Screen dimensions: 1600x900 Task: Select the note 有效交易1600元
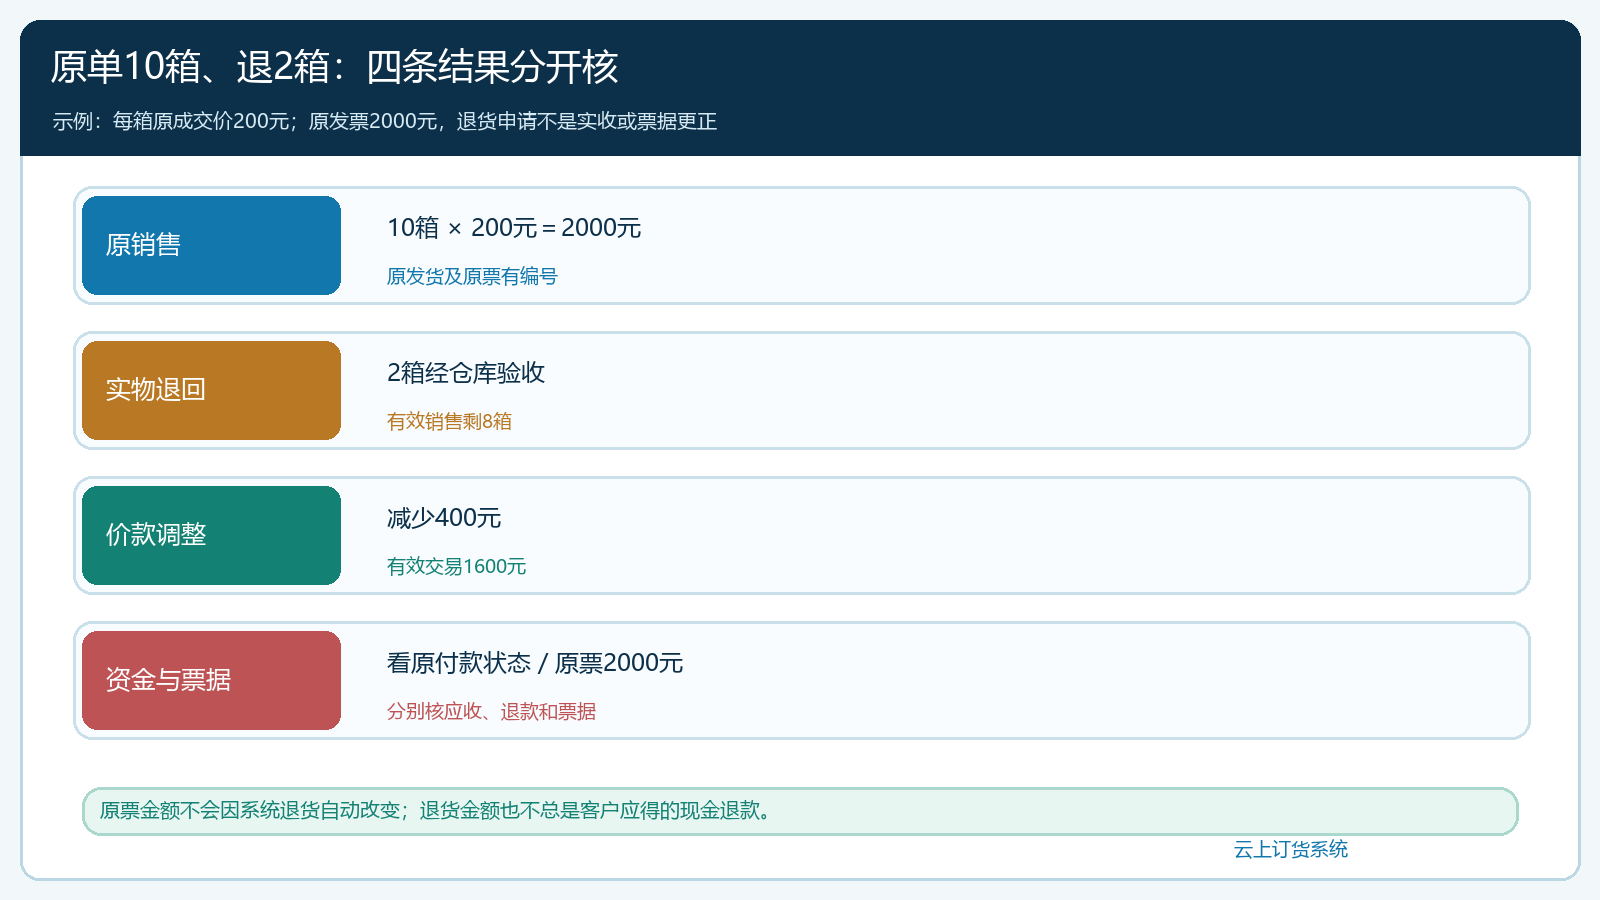point(456,566)
